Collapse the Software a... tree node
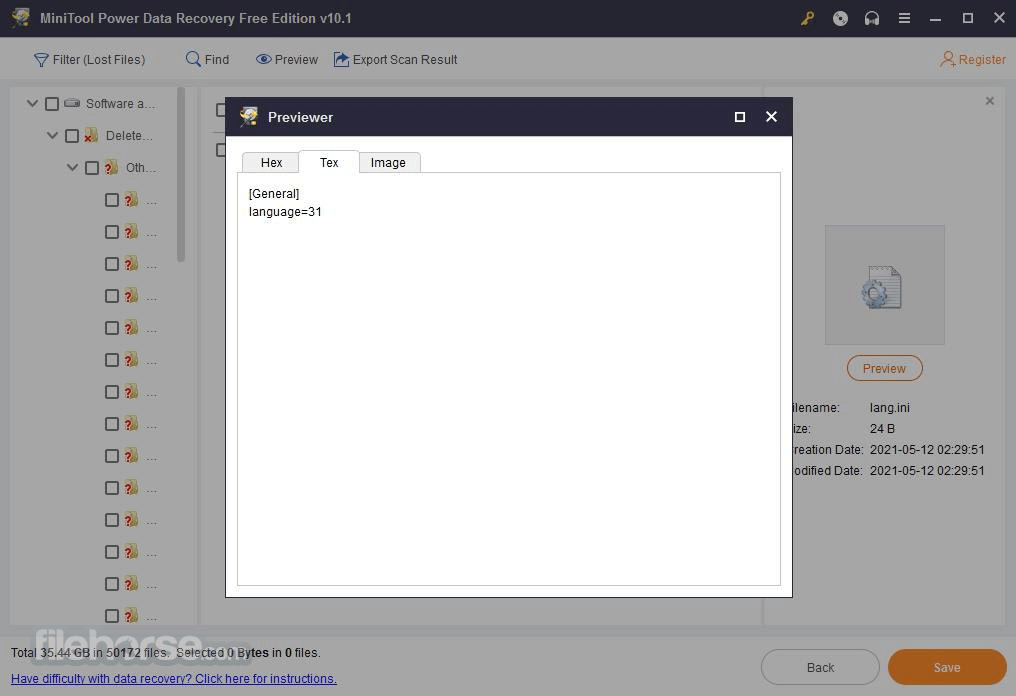 pos(32,103)
